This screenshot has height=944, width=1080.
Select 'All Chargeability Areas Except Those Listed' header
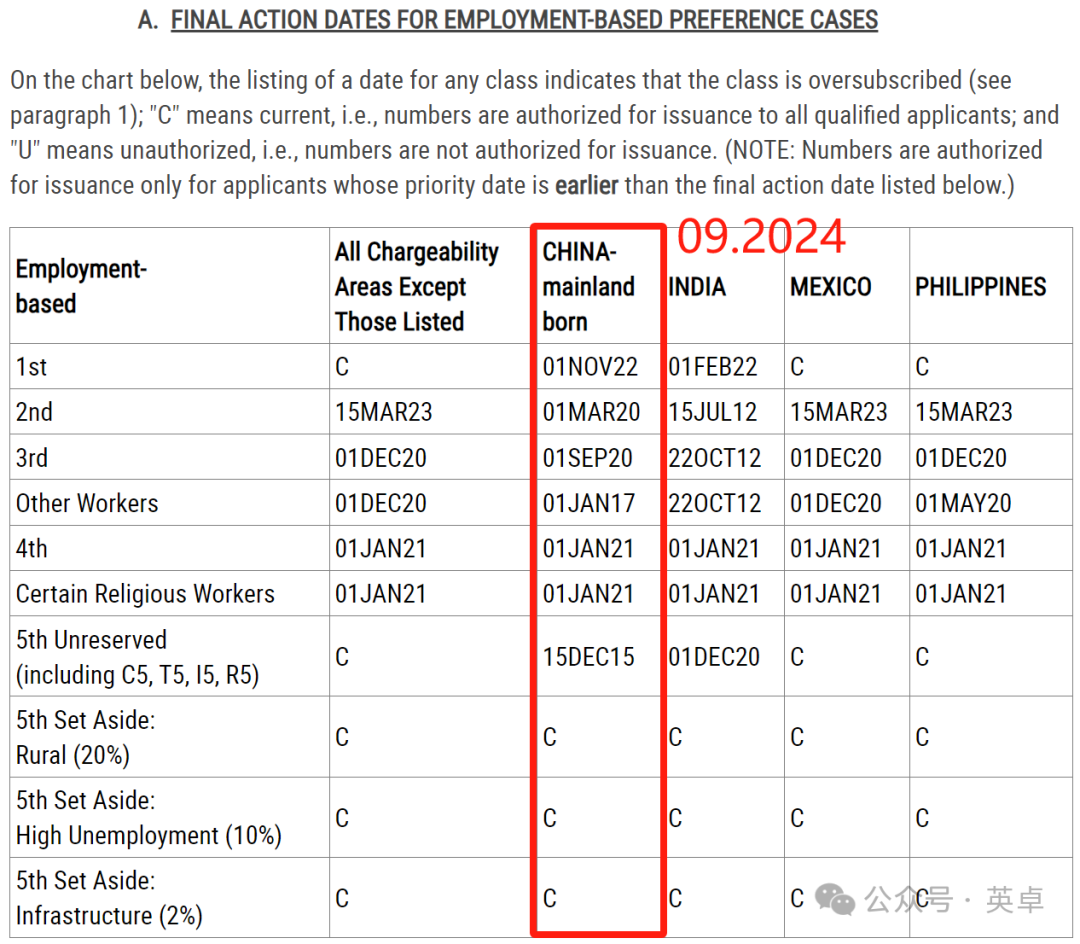[417, 286]
